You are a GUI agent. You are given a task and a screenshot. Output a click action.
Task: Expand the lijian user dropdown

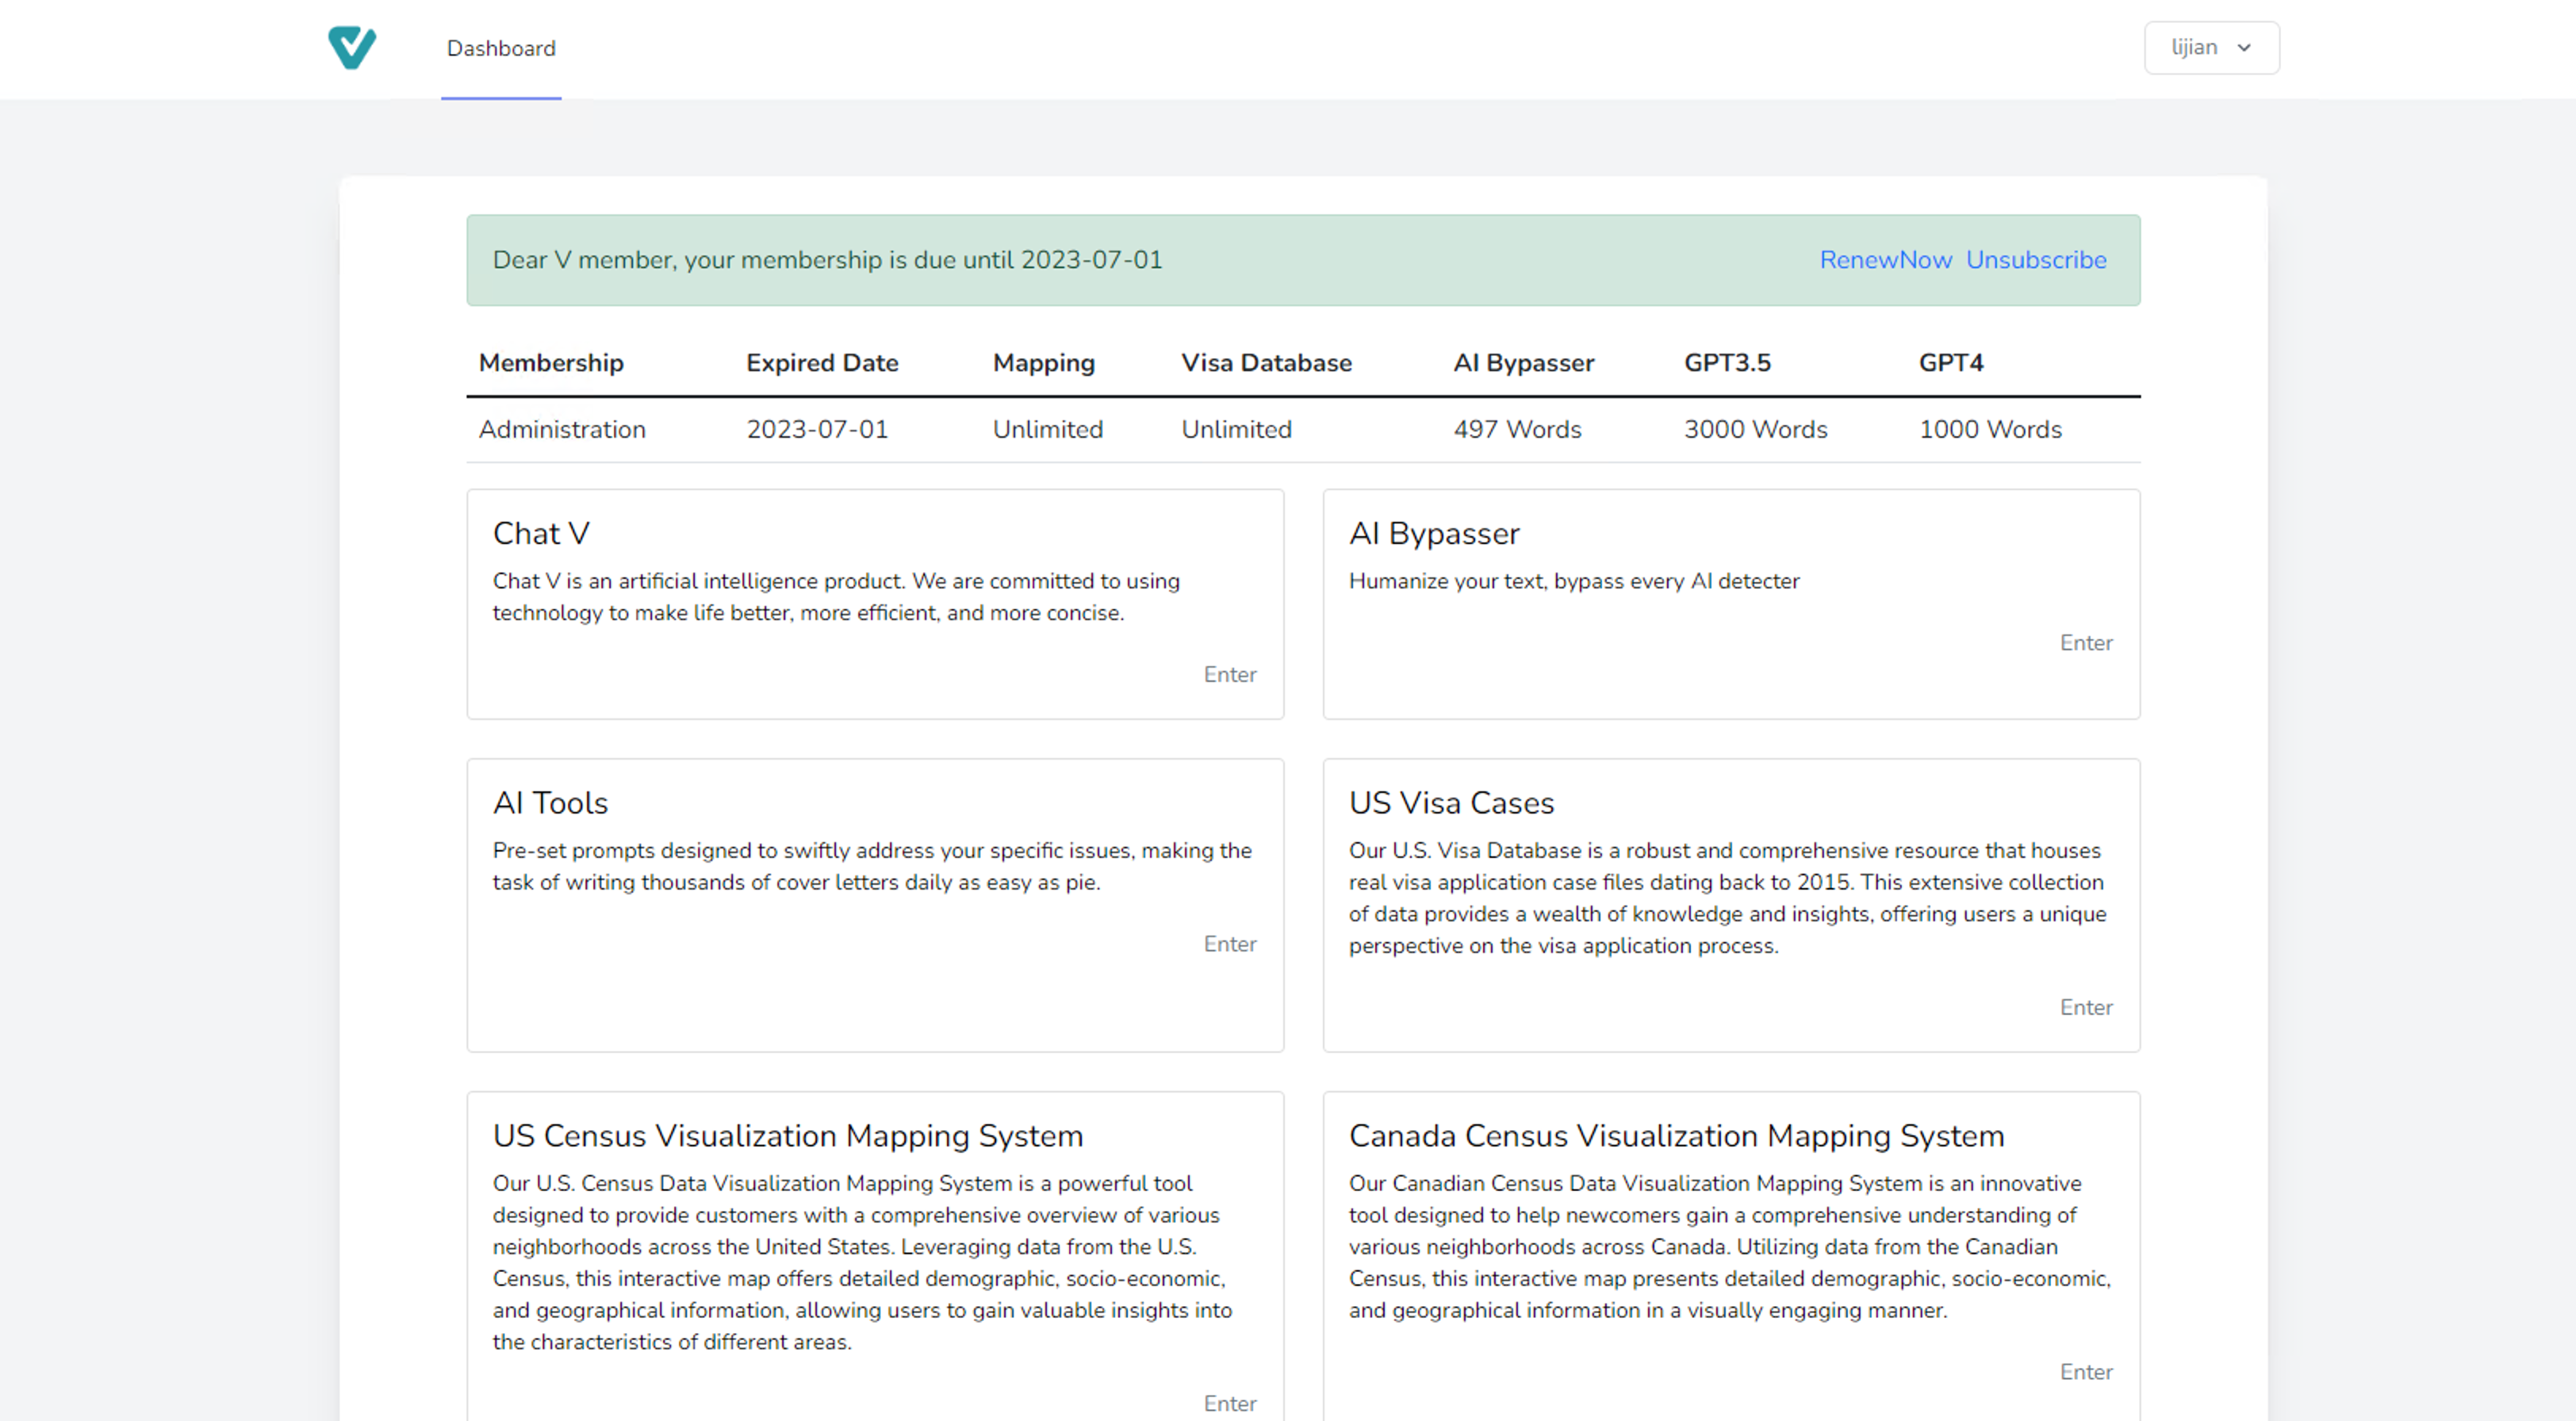[x=2194, y=47]
